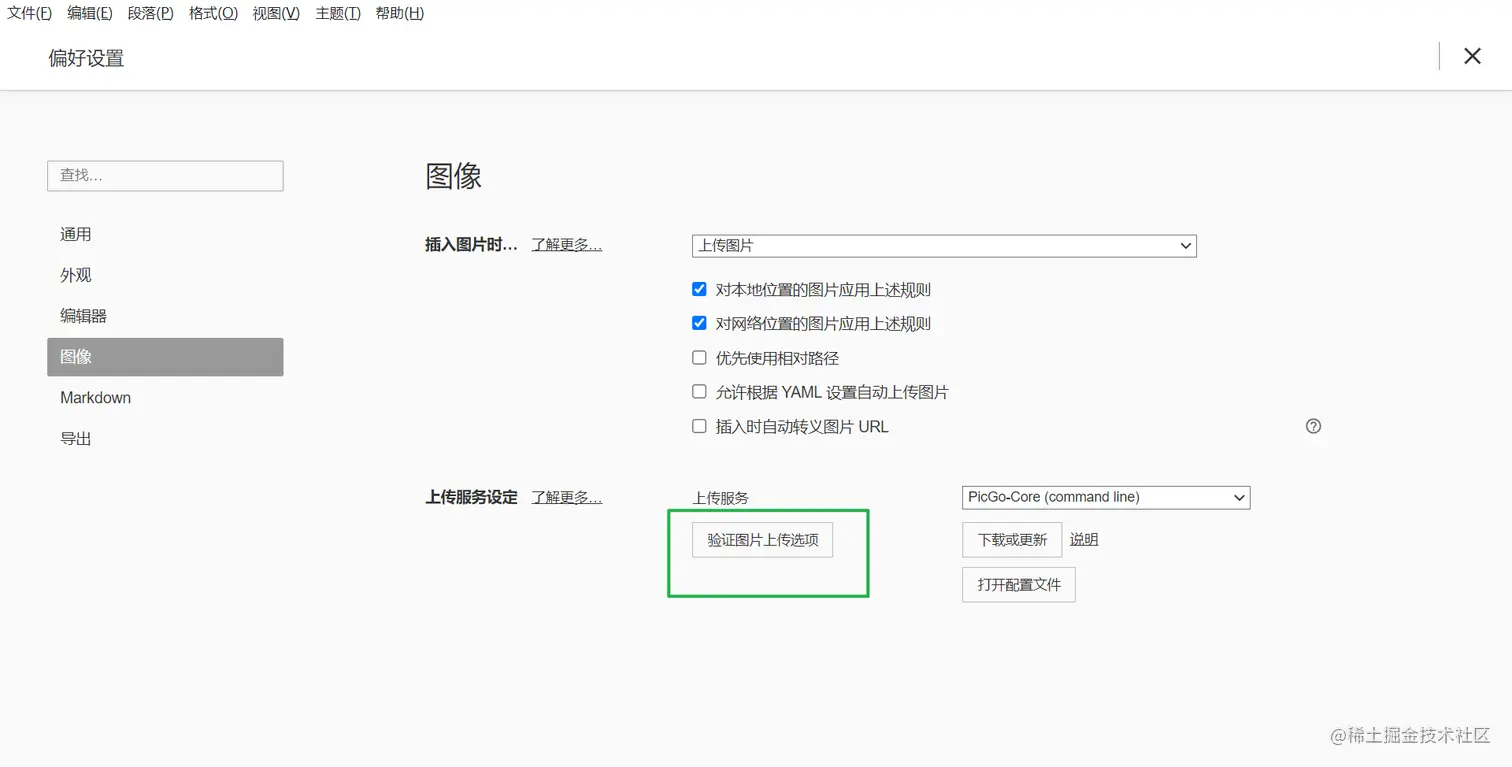This screenshot has width=1512, height=767.
Task: Click the 打开配置文件 button
Action: pos(1019,584)
